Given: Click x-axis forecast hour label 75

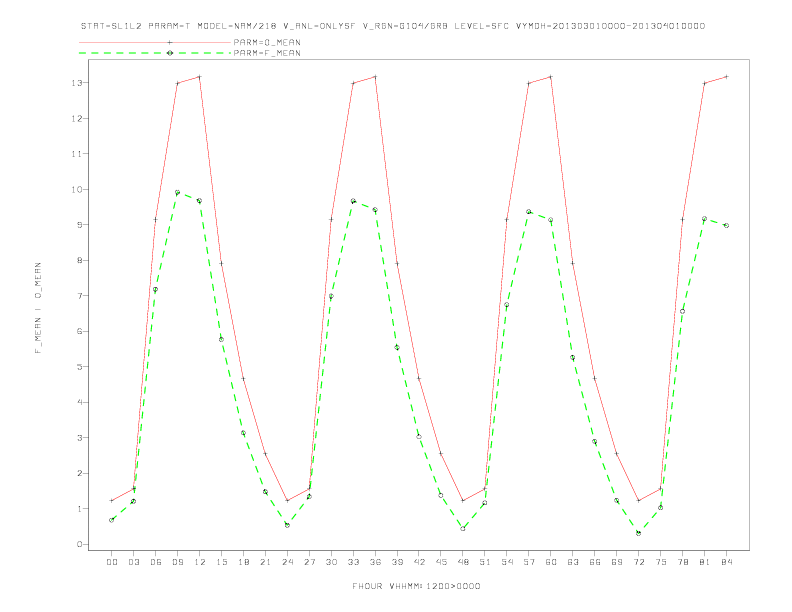Looking at the screenshot, I should click(661, 562).
